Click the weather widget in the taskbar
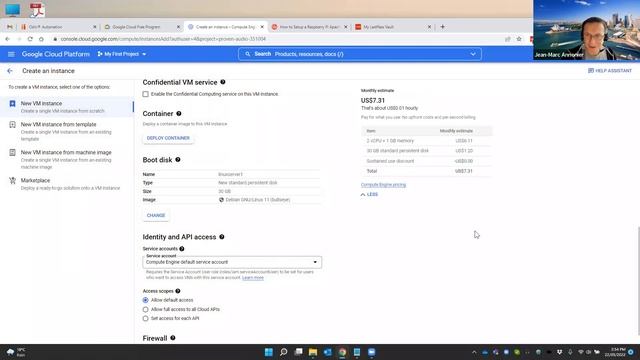This screenshot has width=640, height=360. [x=16, y=352]
